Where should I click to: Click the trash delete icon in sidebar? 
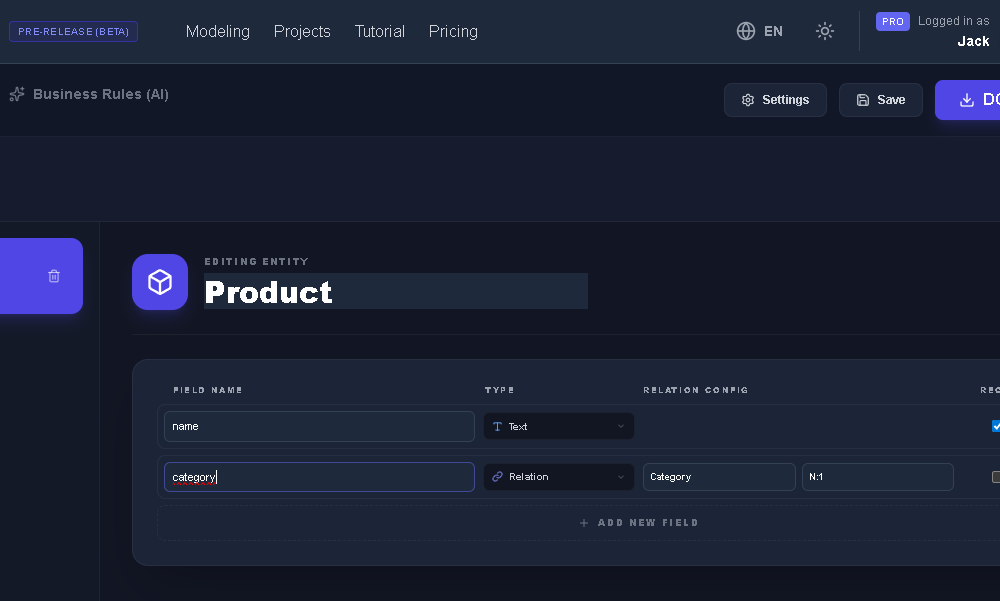point(54,276)
